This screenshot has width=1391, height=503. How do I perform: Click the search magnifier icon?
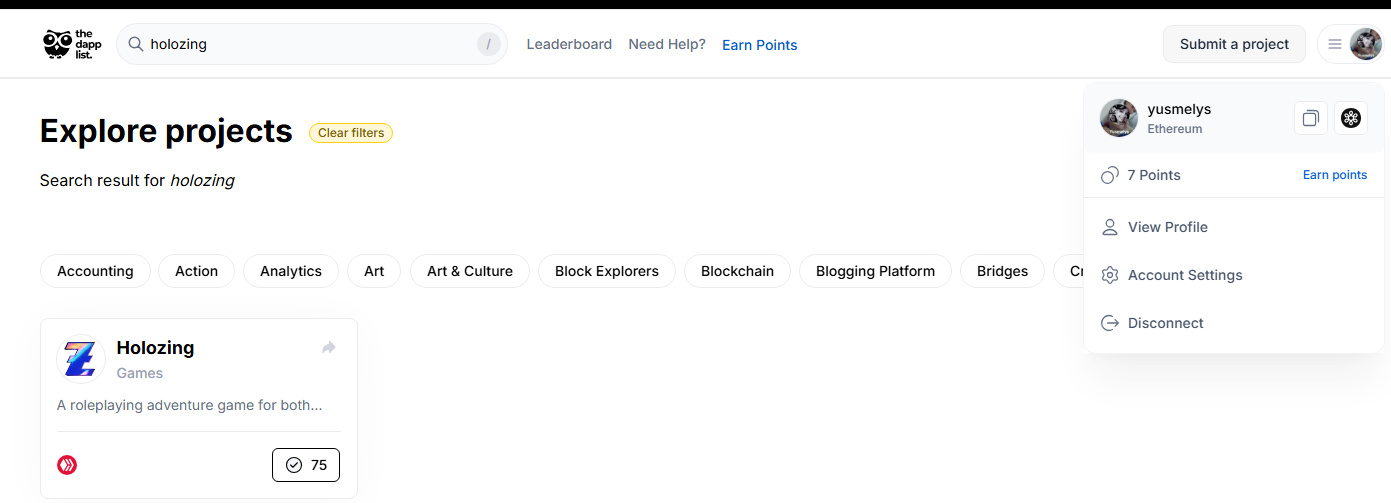coord(136,44)
